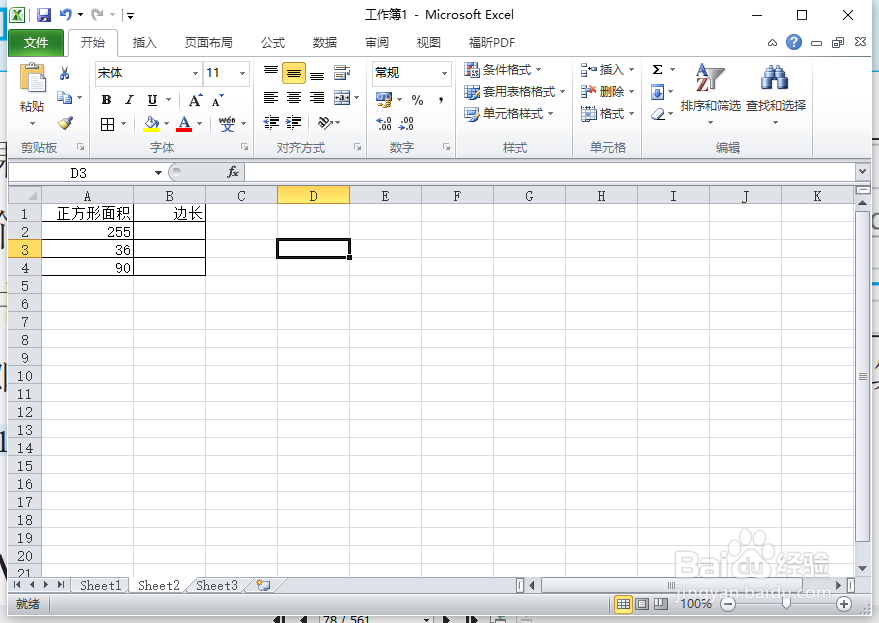This screenshot has width=879, height=623.
Task: Toggle align text left
Action: (x=271, y=98)
